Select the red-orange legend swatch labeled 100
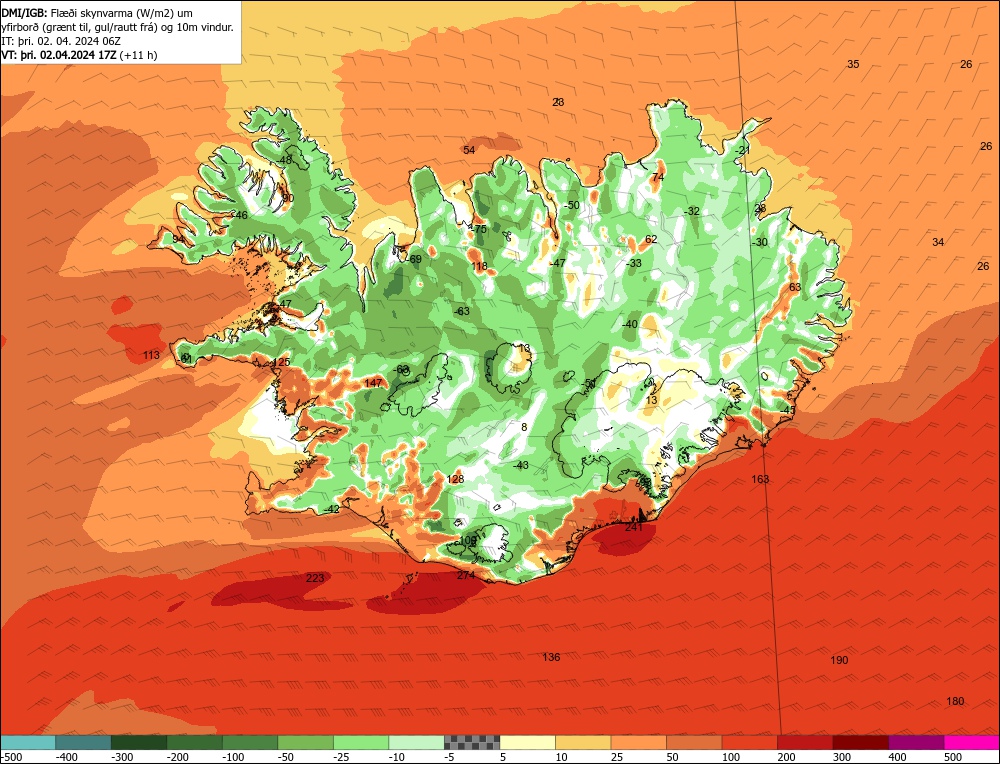 coord(749,742)
